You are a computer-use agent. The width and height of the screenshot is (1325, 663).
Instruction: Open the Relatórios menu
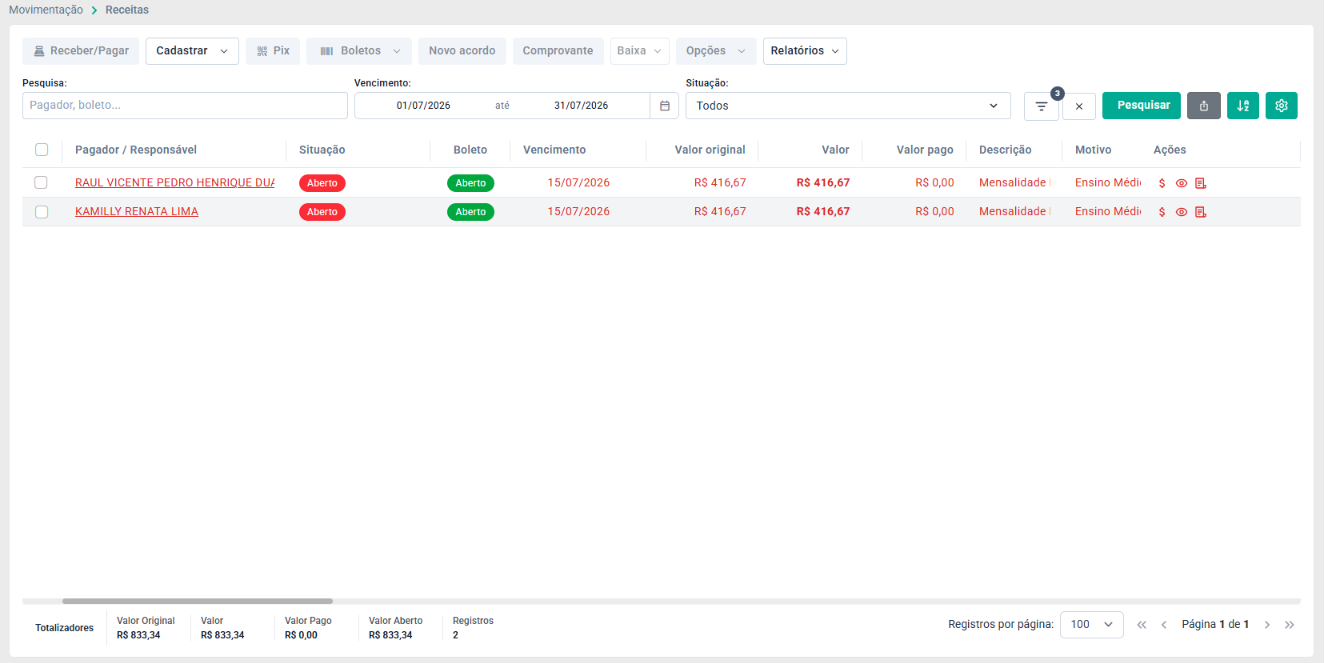tap(805, 51)
